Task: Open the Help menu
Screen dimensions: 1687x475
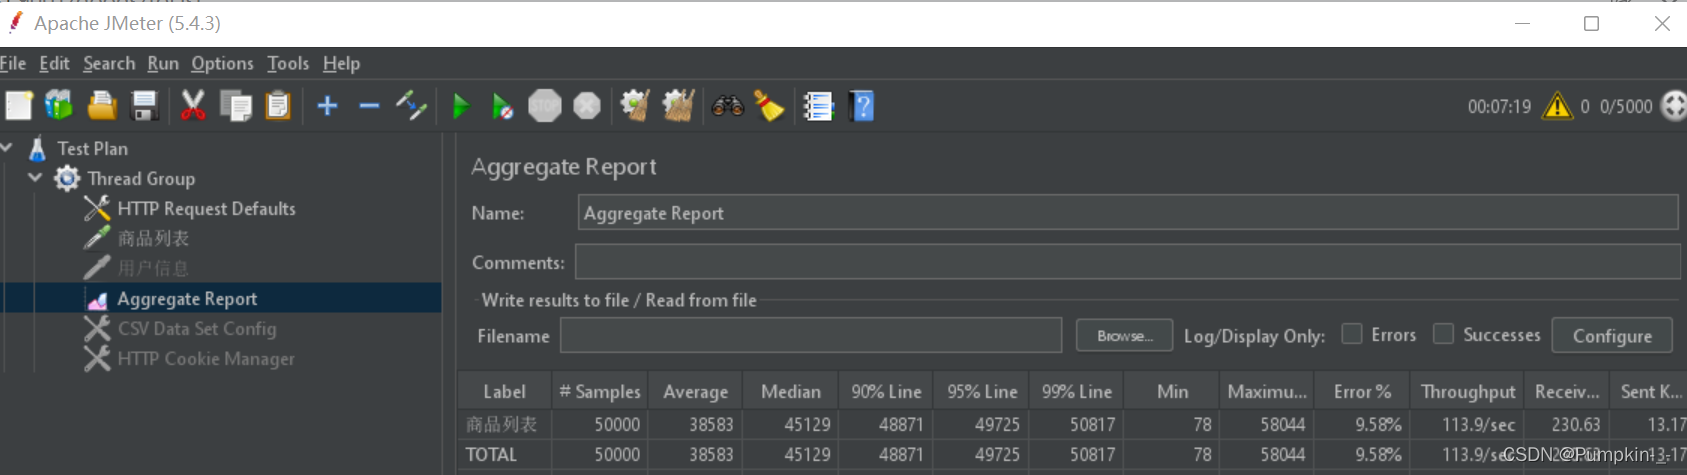Action: [341, 63]
